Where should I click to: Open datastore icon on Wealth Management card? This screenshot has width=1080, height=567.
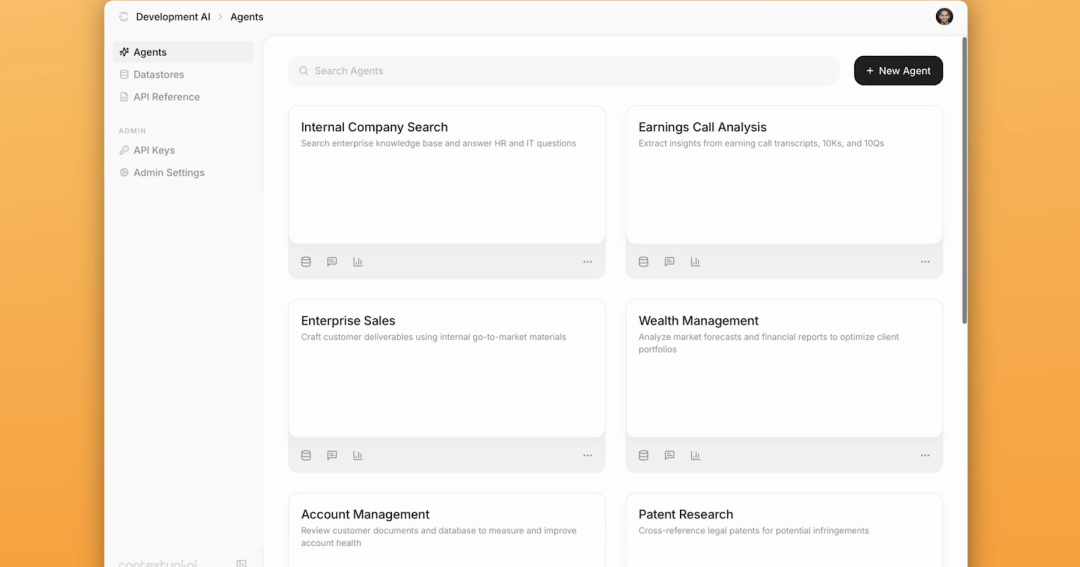(x=643, y=455)
